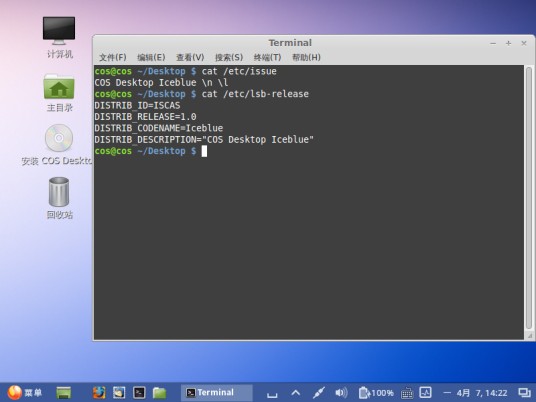Click the volume speaker icon
Screen dimensions: 536x402
coord(341,392)
